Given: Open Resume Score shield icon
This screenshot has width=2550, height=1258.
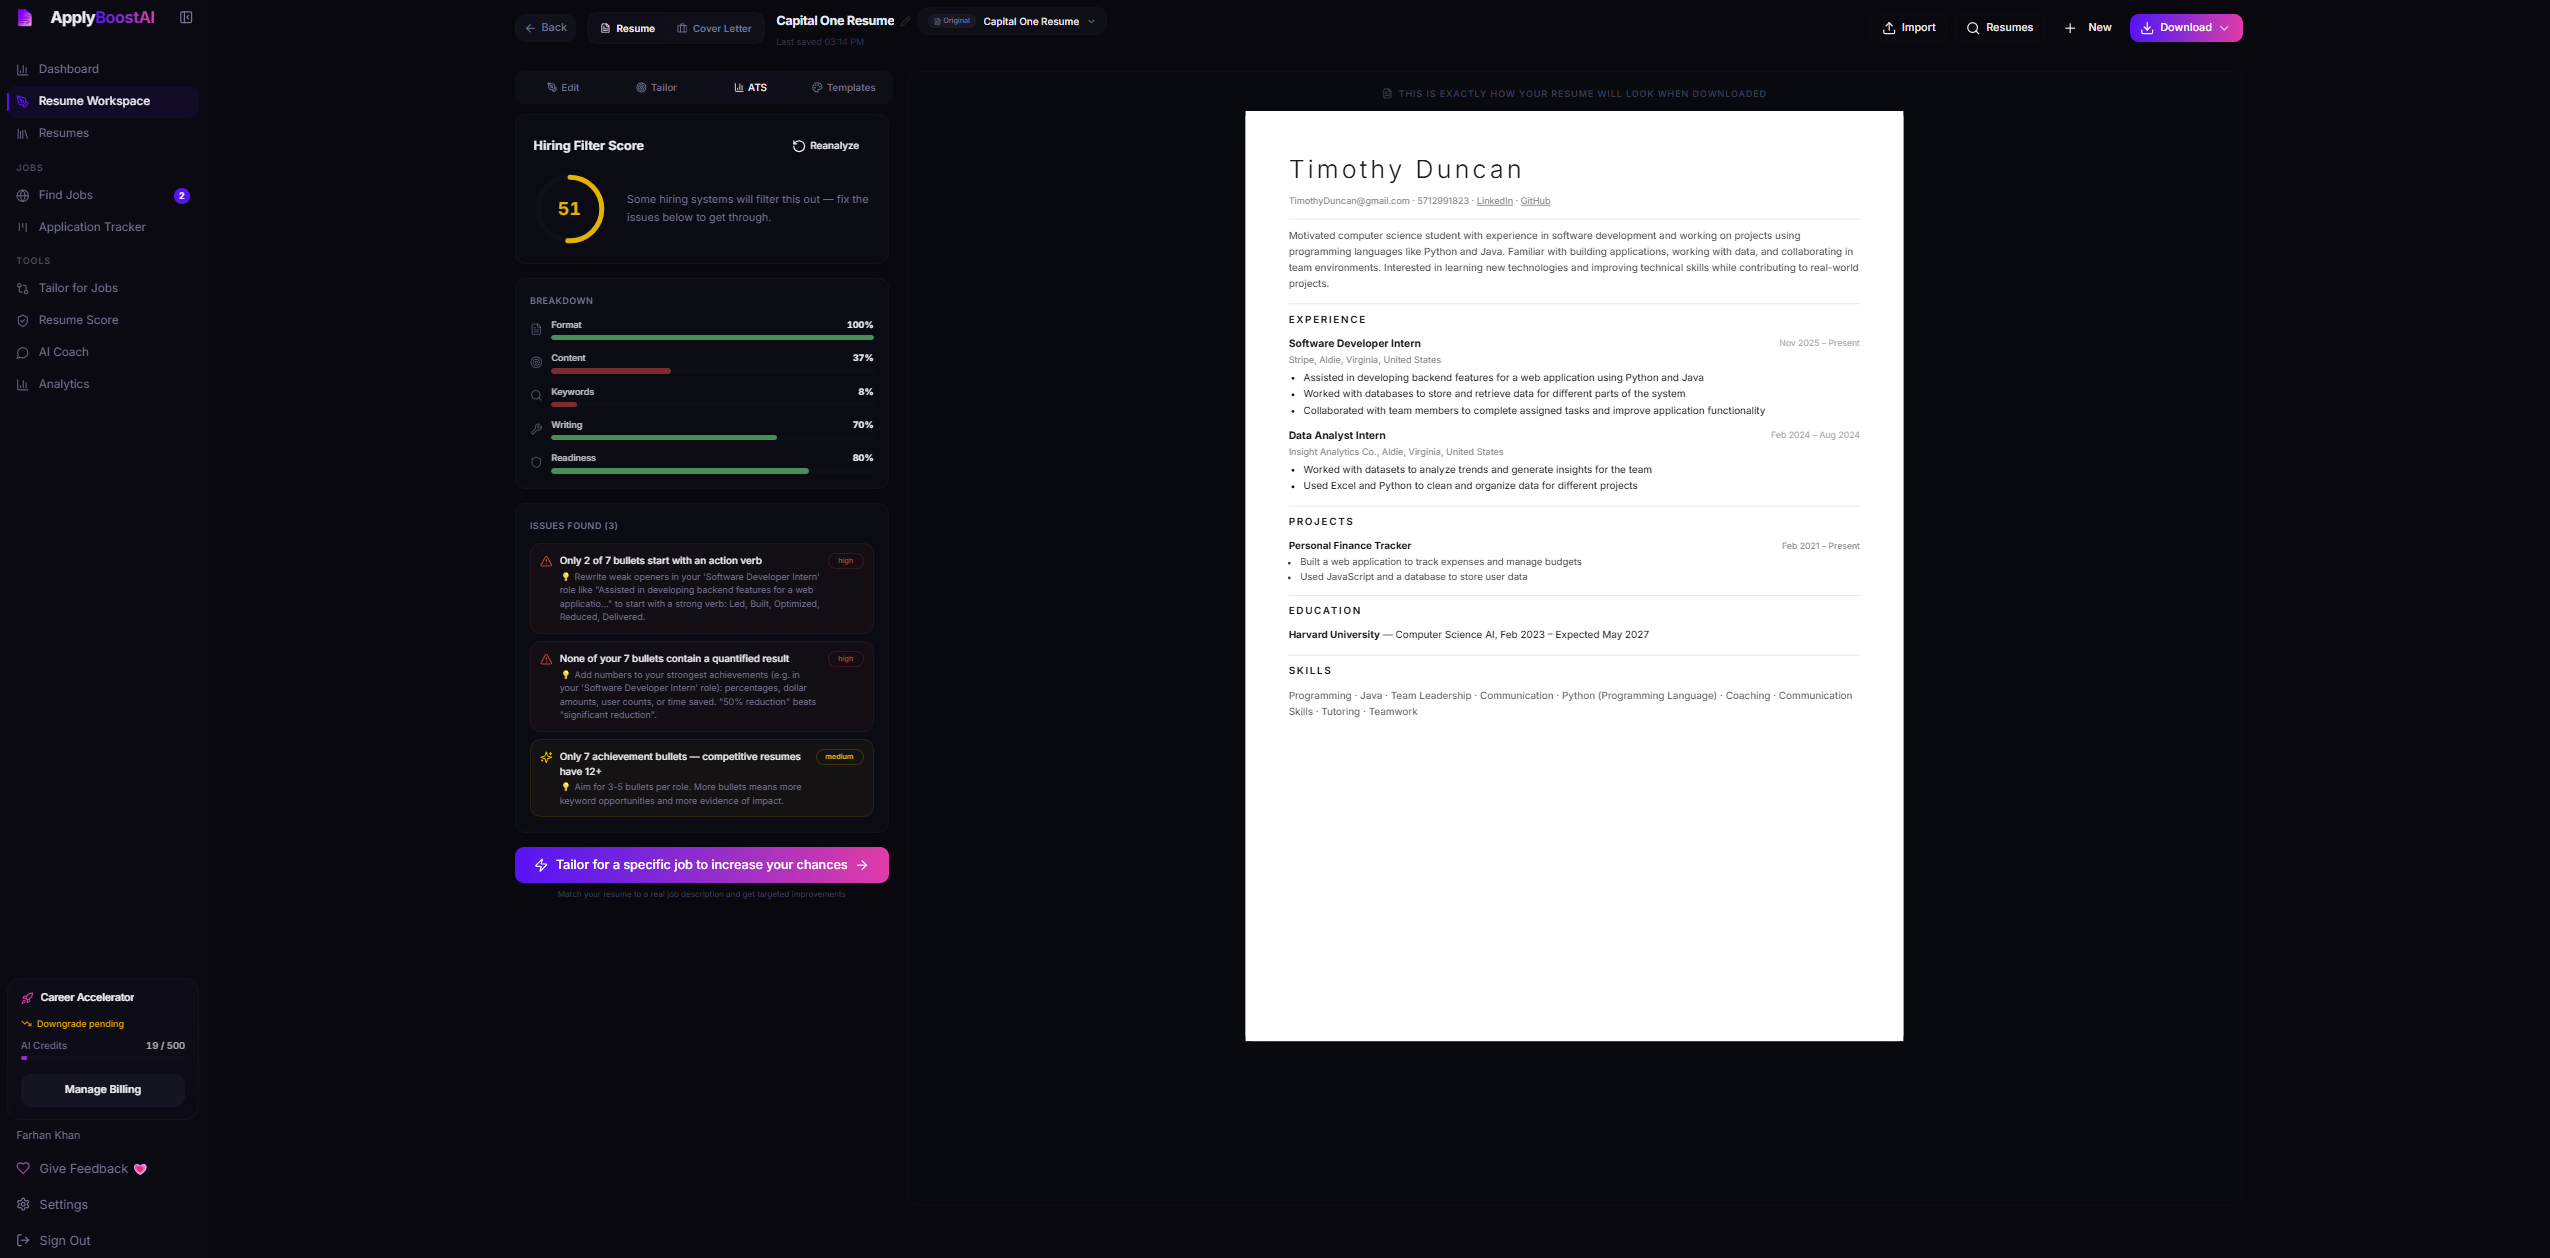Looking at the screenshot, I should [23, 320].
